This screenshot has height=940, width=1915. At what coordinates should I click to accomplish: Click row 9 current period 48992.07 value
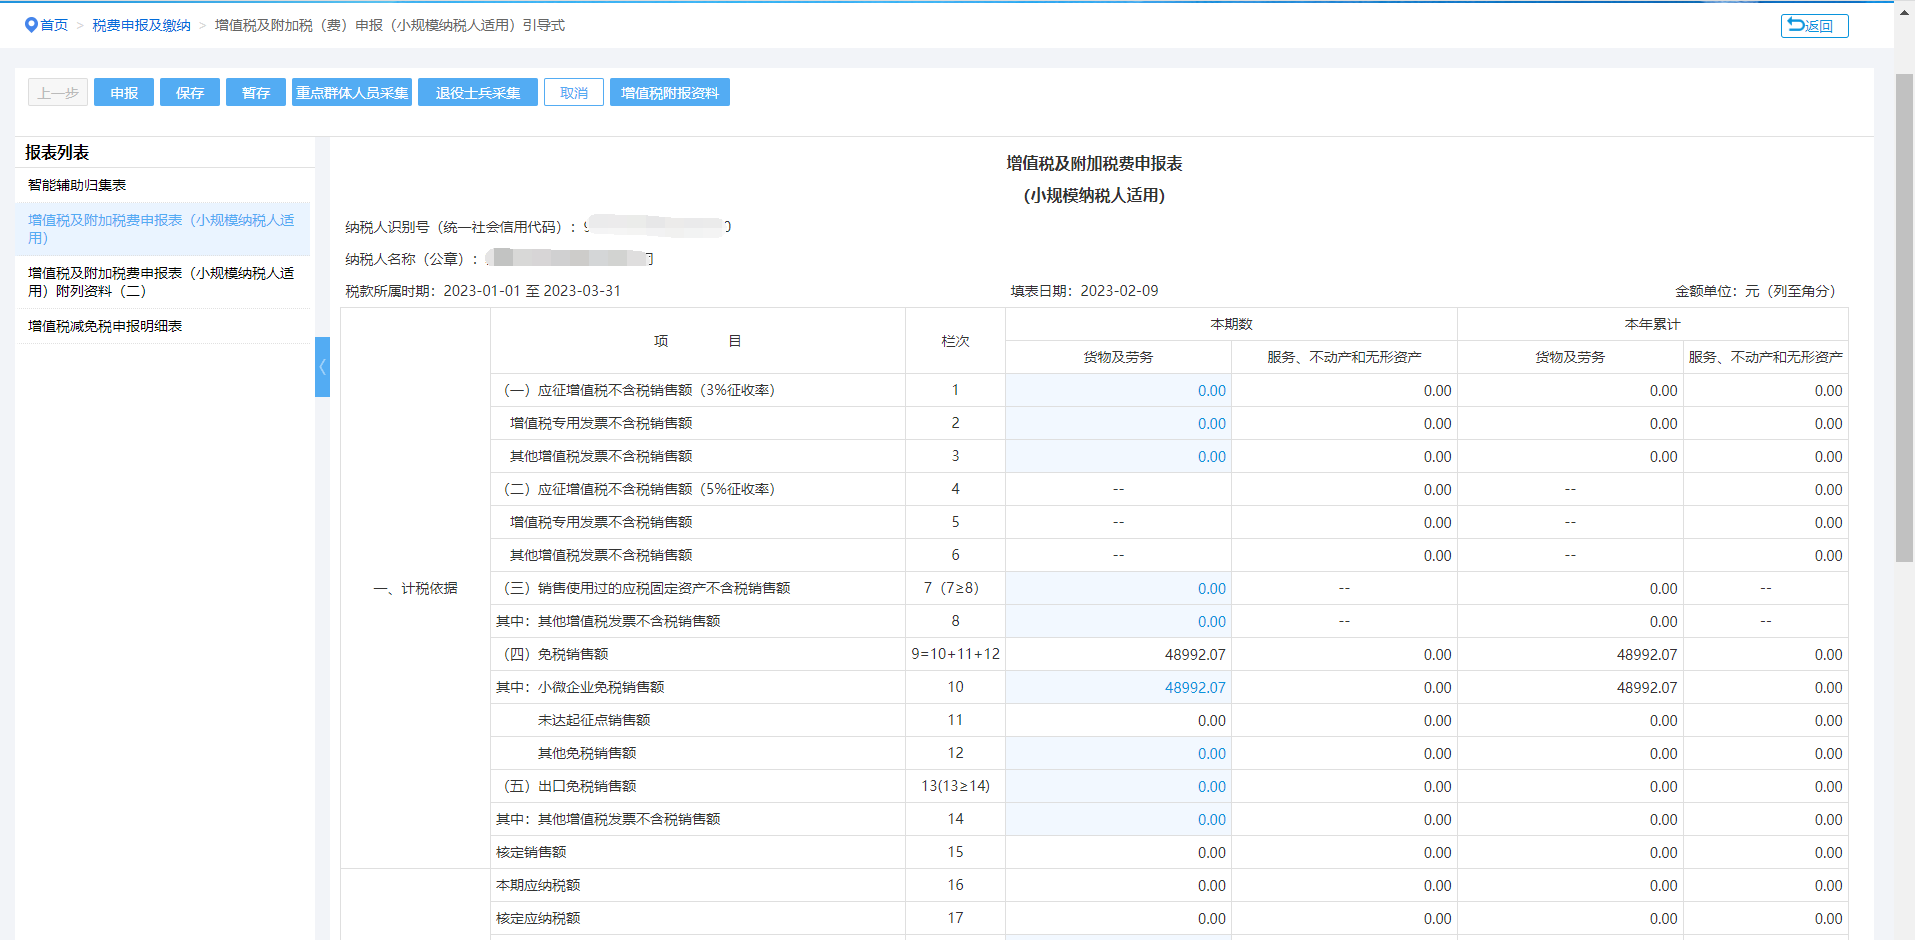coord(1195,655)
